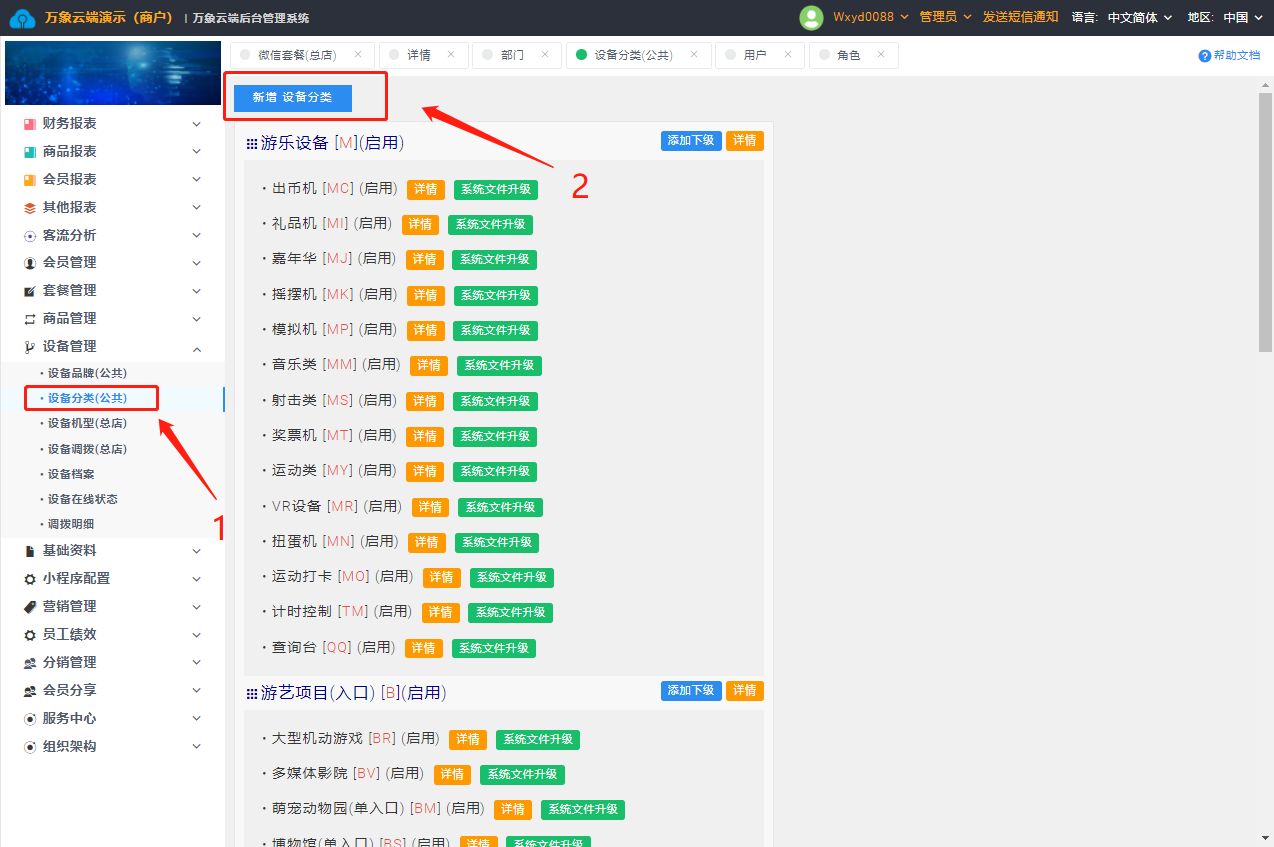Click the 会员分享 people icon
This screenshot has width=1274, height=847.
click(x=30, y=691)
